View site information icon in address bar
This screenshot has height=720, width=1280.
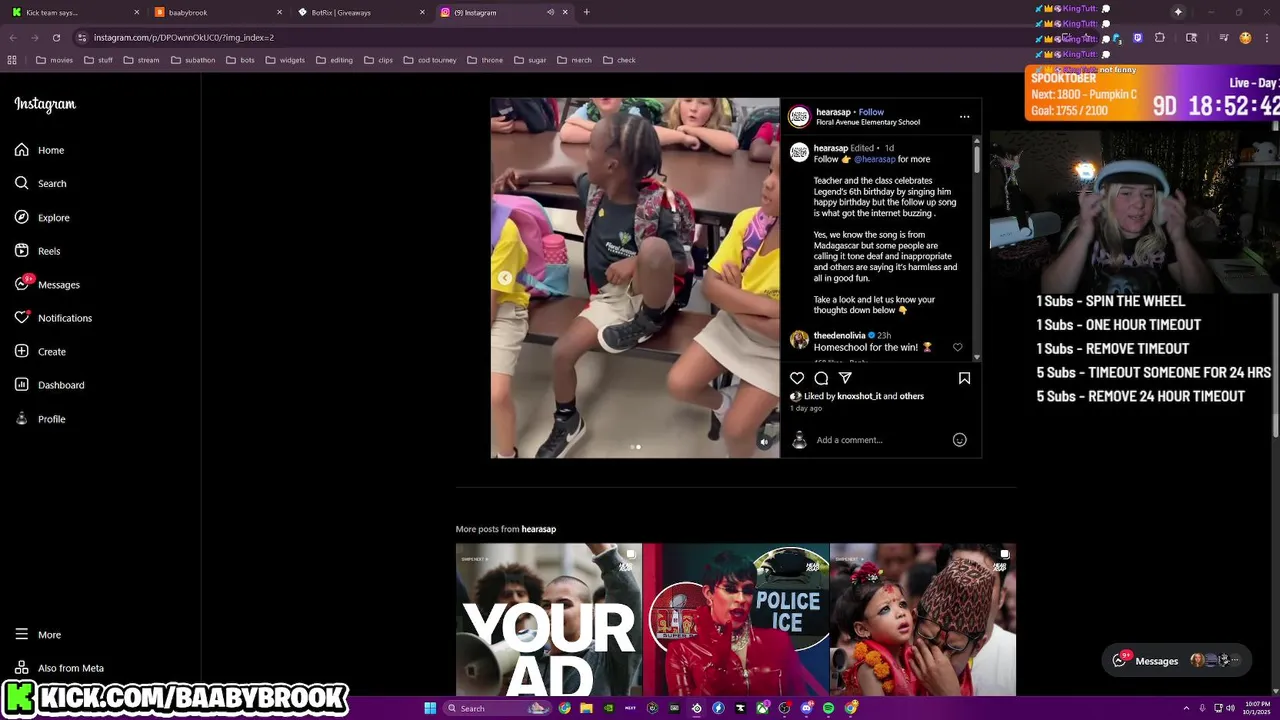81,37
